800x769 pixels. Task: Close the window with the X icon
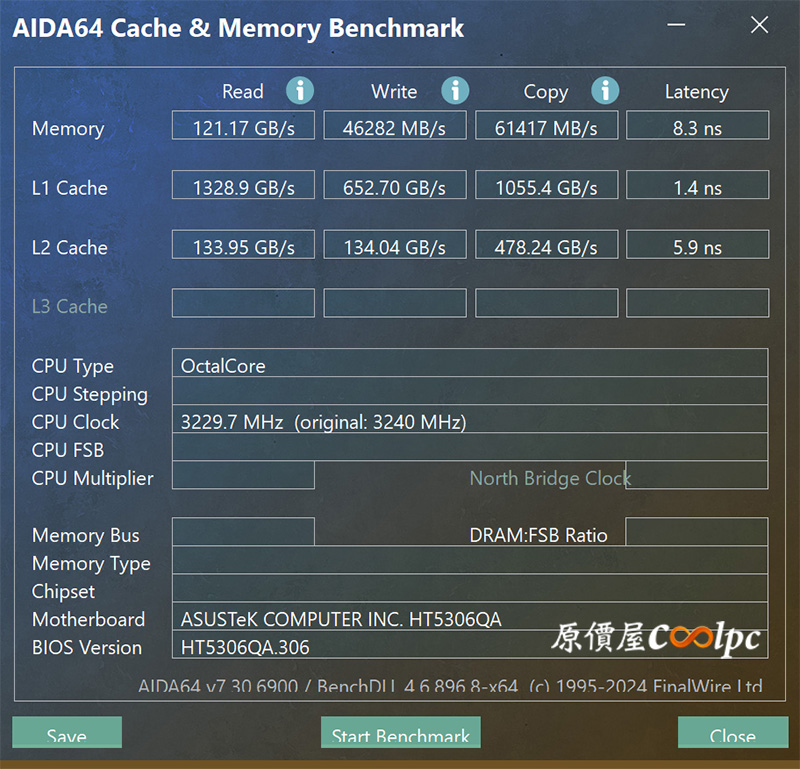[759, 24]
